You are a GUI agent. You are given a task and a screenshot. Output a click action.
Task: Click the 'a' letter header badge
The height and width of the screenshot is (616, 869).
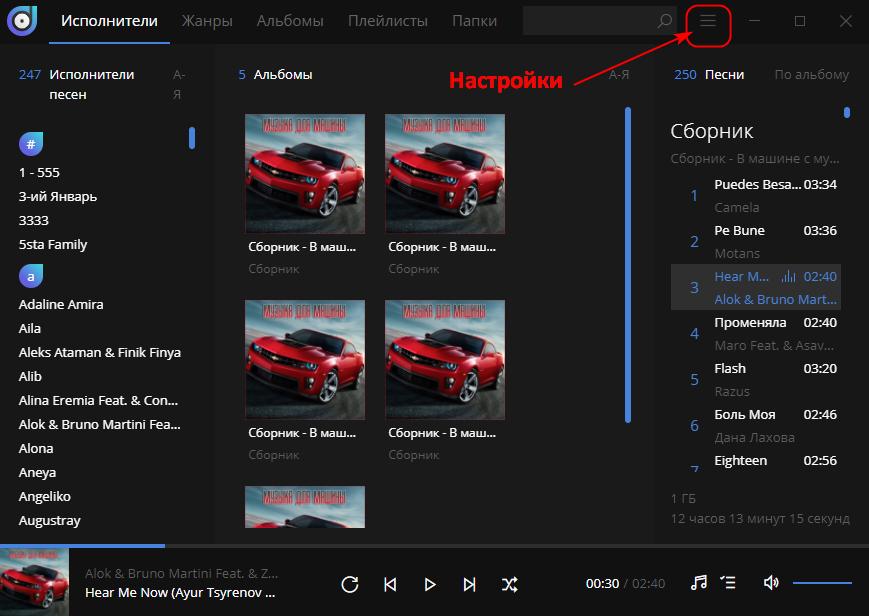[x=31, y=276]
